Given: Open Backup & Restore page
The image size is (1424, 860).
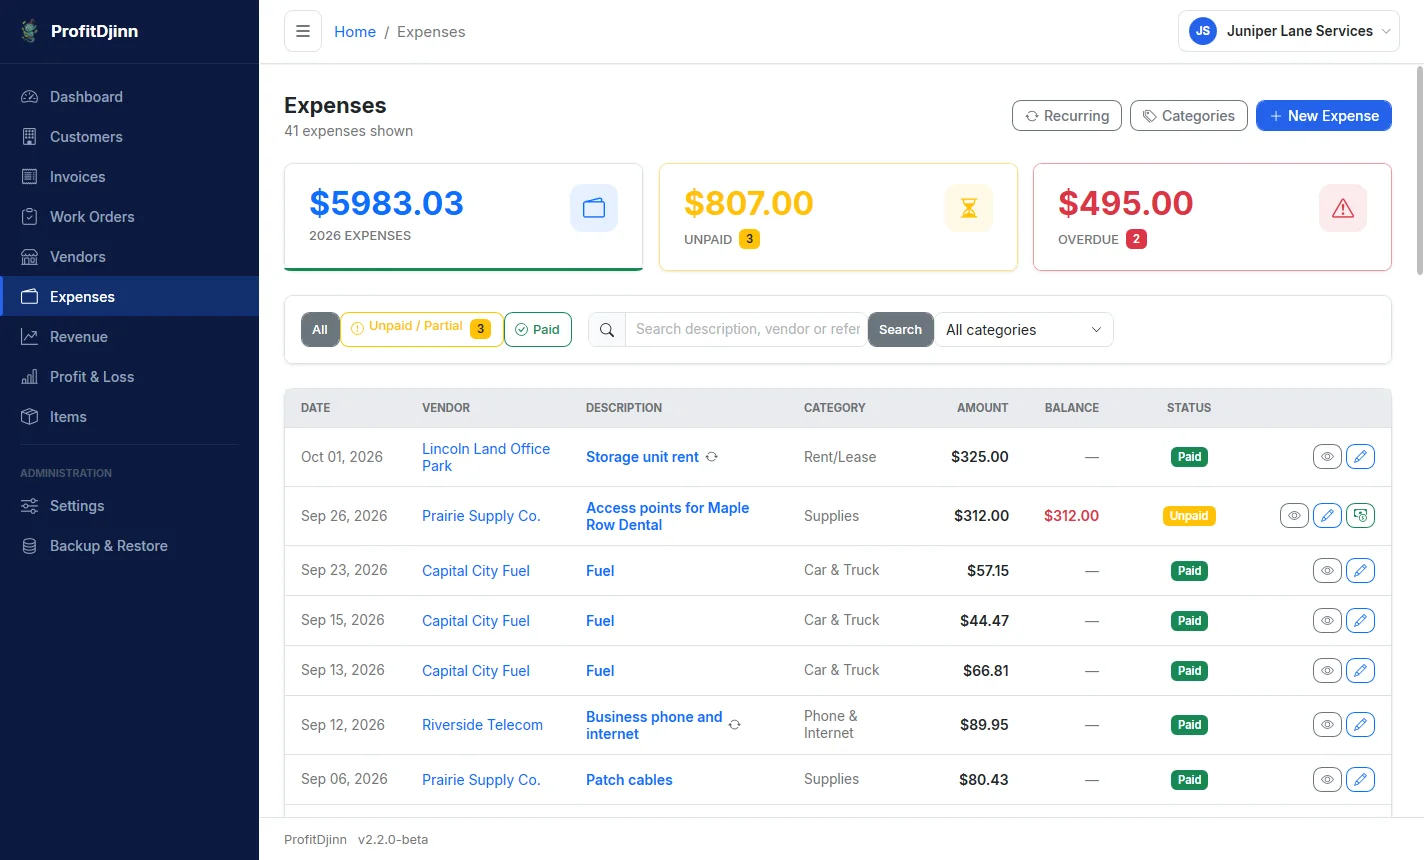Looking at the screenshot, I should coord(129,546).
